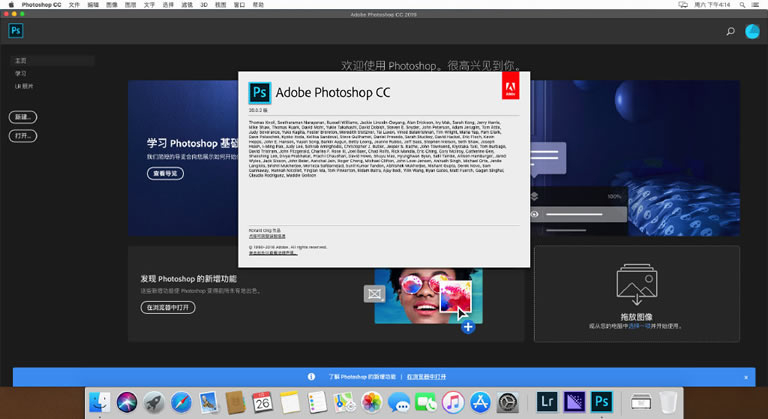Open Photos app from the Dock

click(x=371, y=402)
